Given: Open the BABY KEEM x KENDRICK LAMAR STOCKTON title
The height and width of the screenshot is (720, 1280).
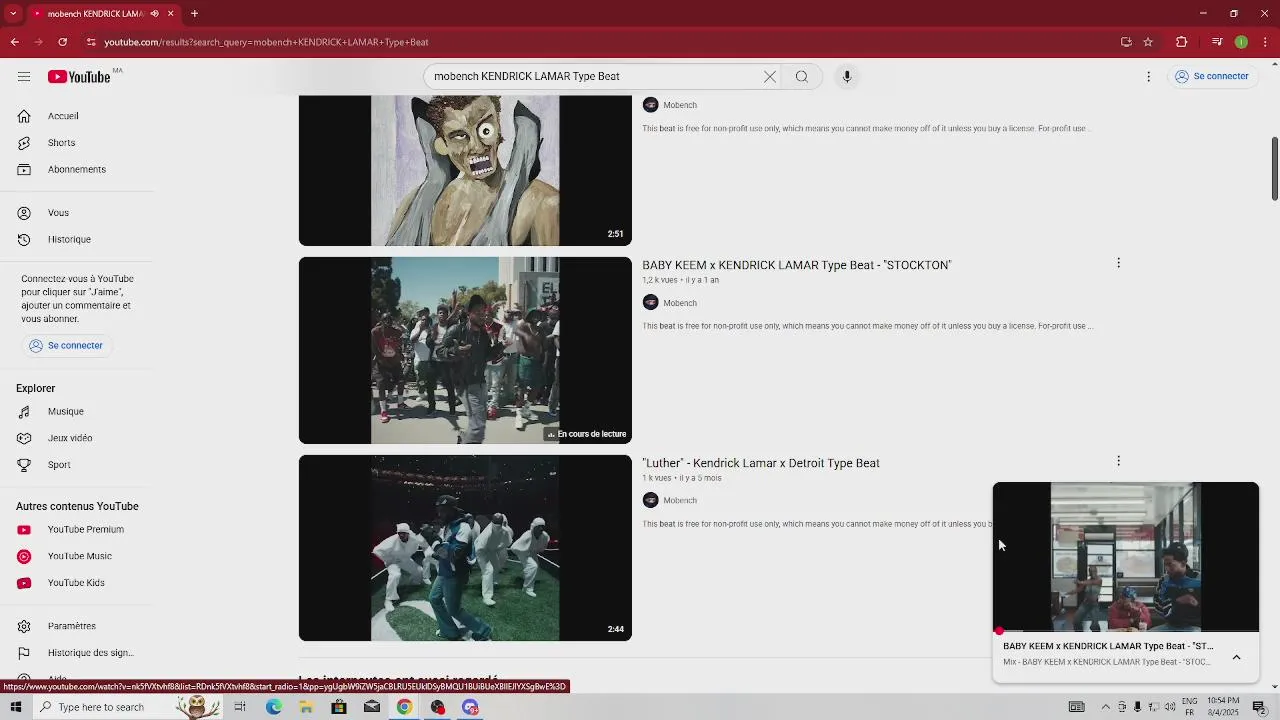Looking at the screenshot, I should [x=796, y=265].
